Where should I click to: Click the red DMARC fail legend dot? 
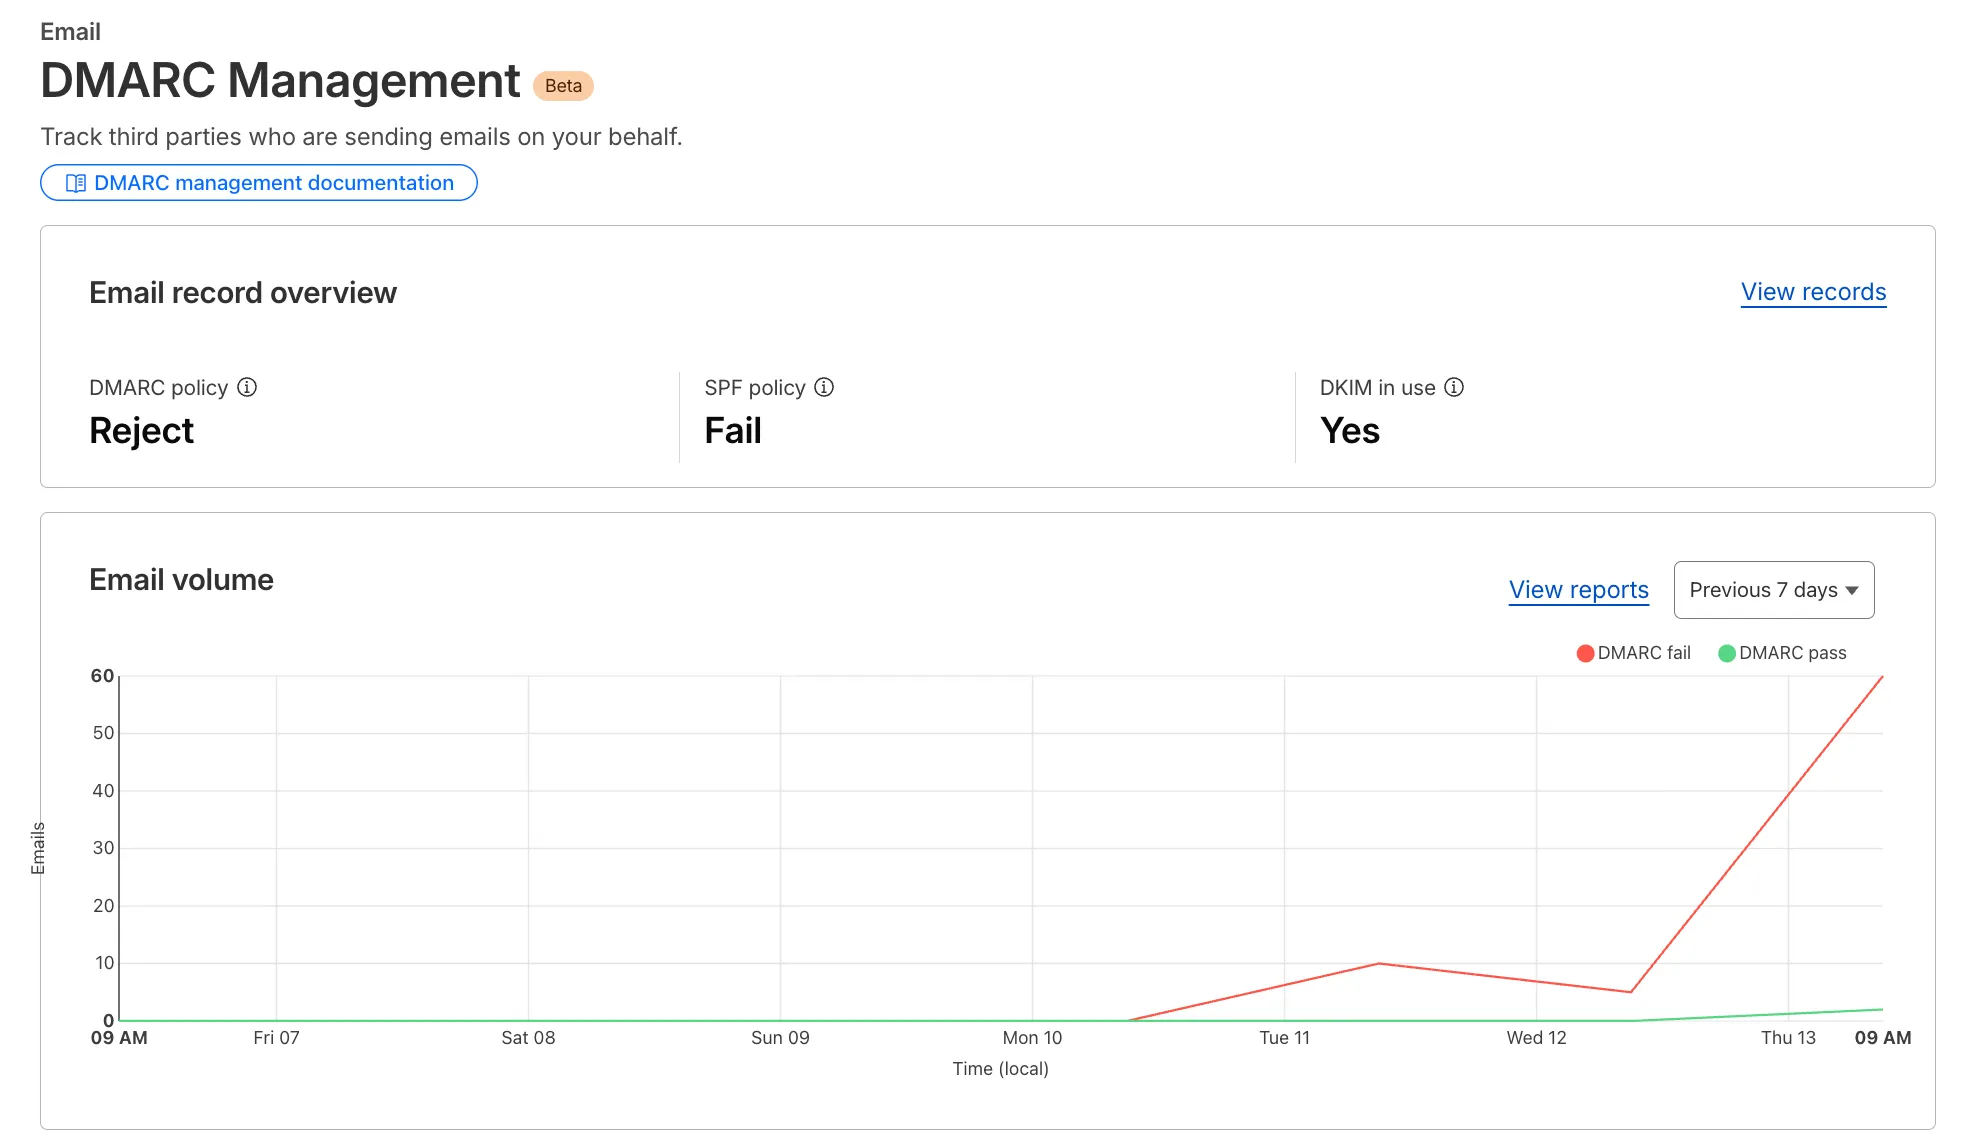click(1585, 653)
